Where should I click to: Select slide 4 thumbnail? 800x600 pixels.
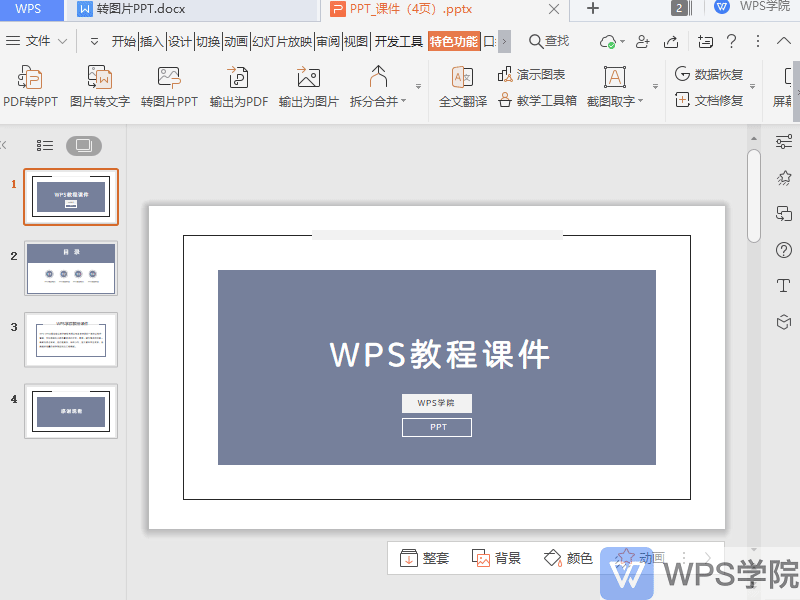(x=71, y=411)
